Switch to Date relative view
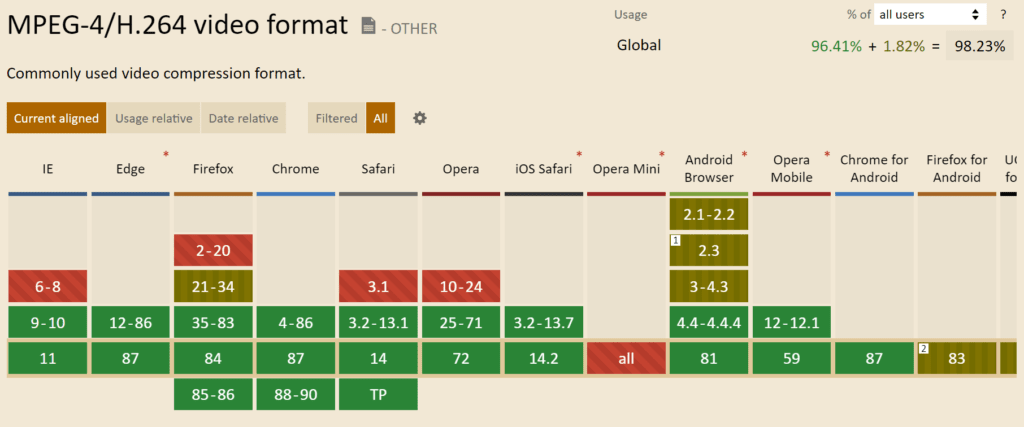The width and height of the screenshot is (1024, 427). pos(243,118)
